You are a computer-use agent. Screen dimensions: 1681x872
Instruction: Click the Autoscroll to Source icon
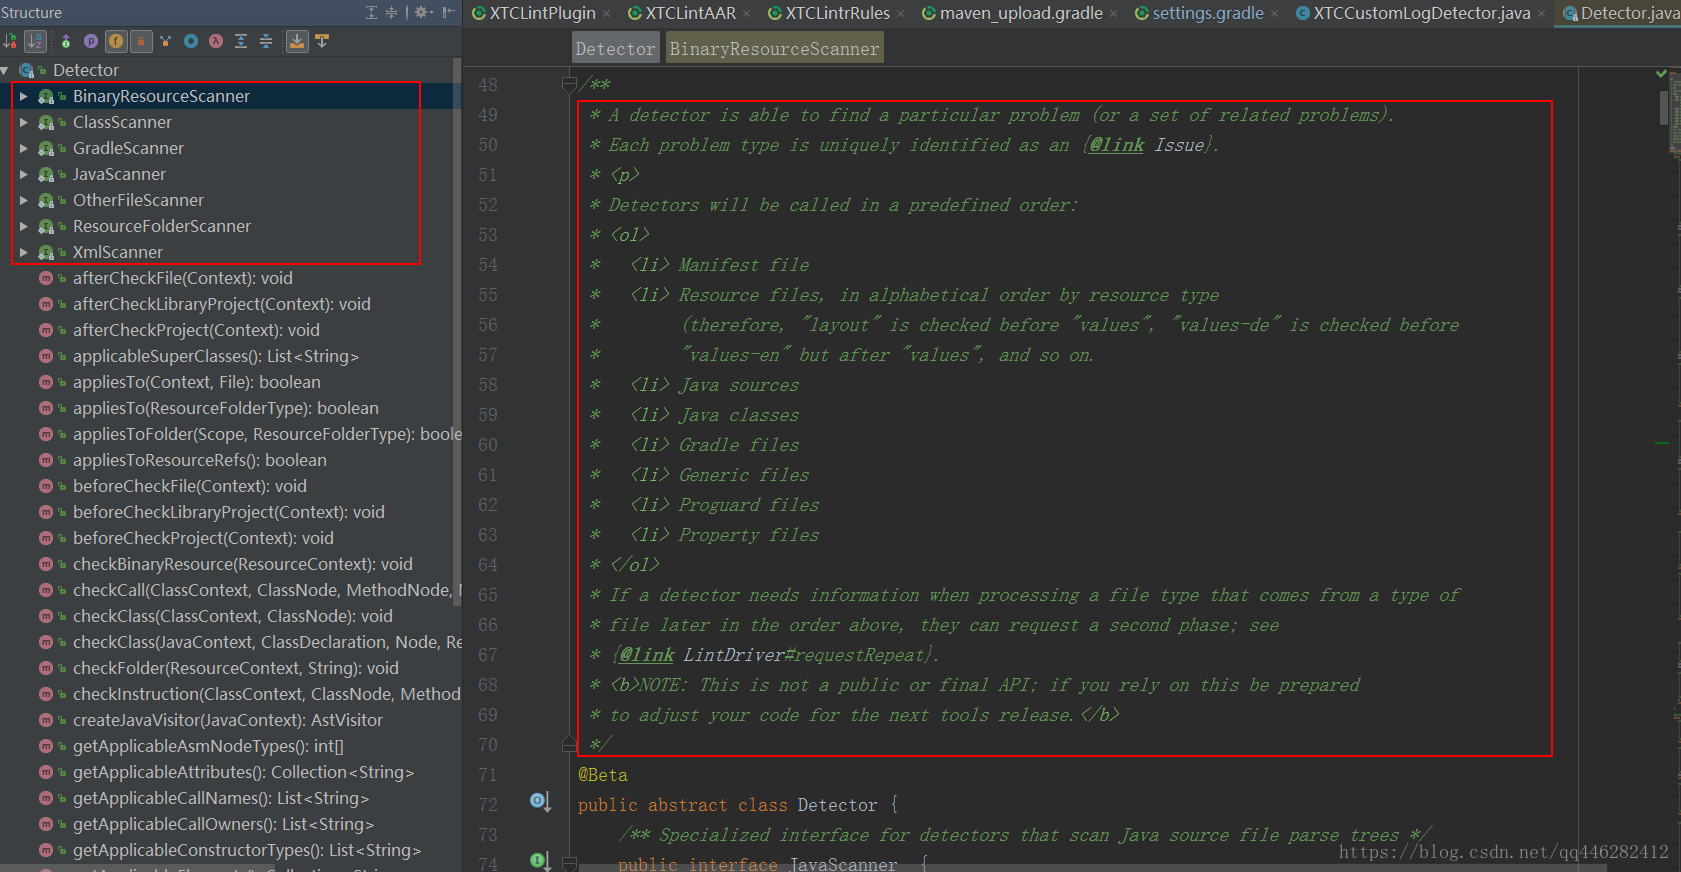pos(297,41)
